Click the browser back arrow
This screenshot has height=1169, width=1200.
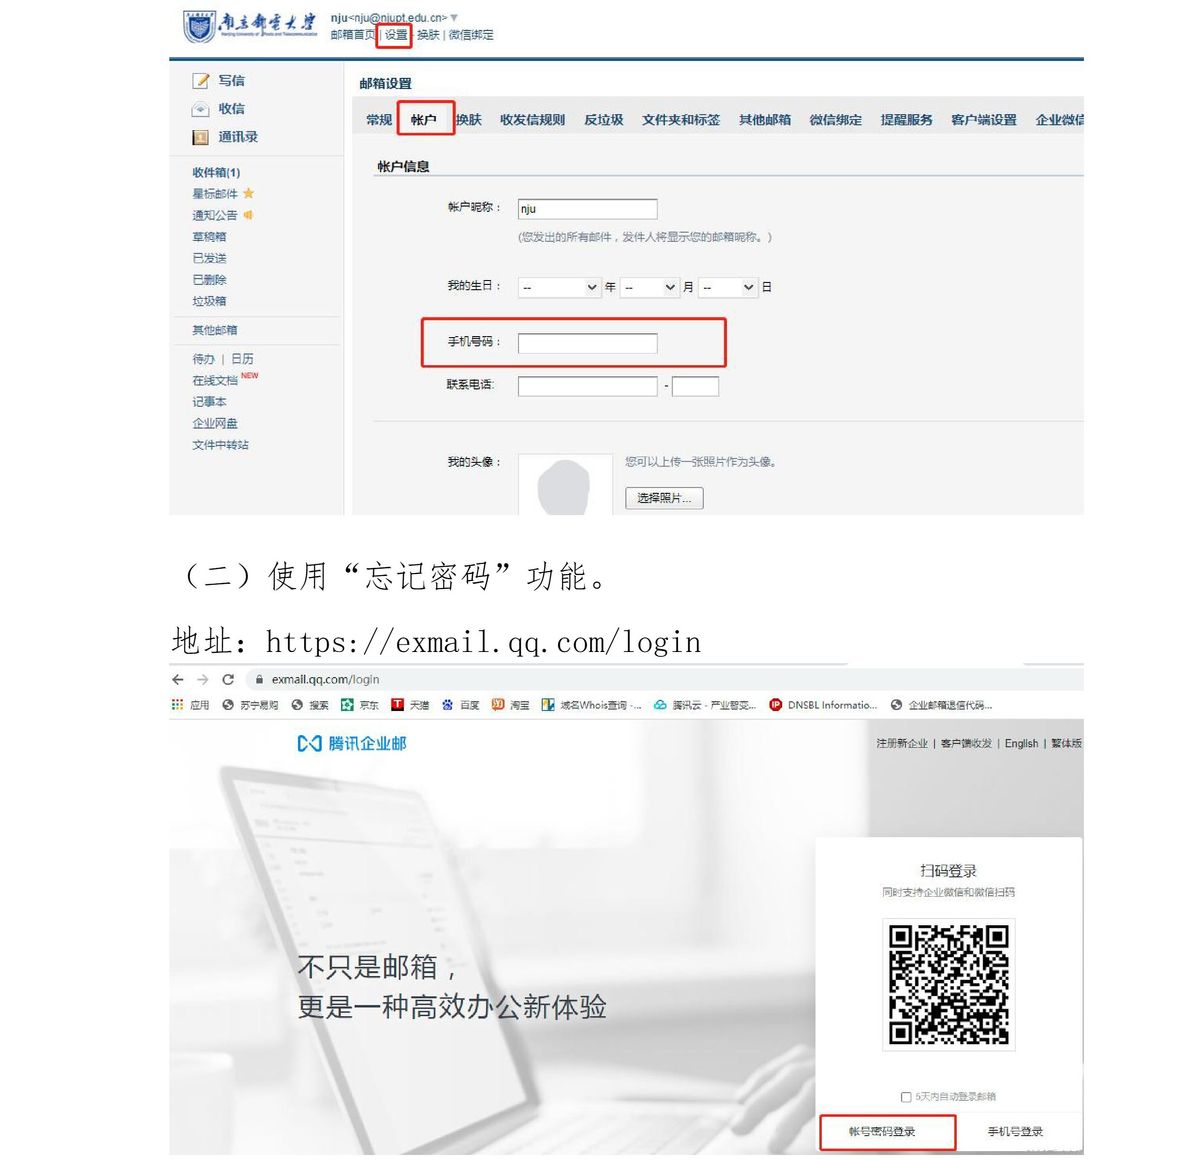click(179, 679)
